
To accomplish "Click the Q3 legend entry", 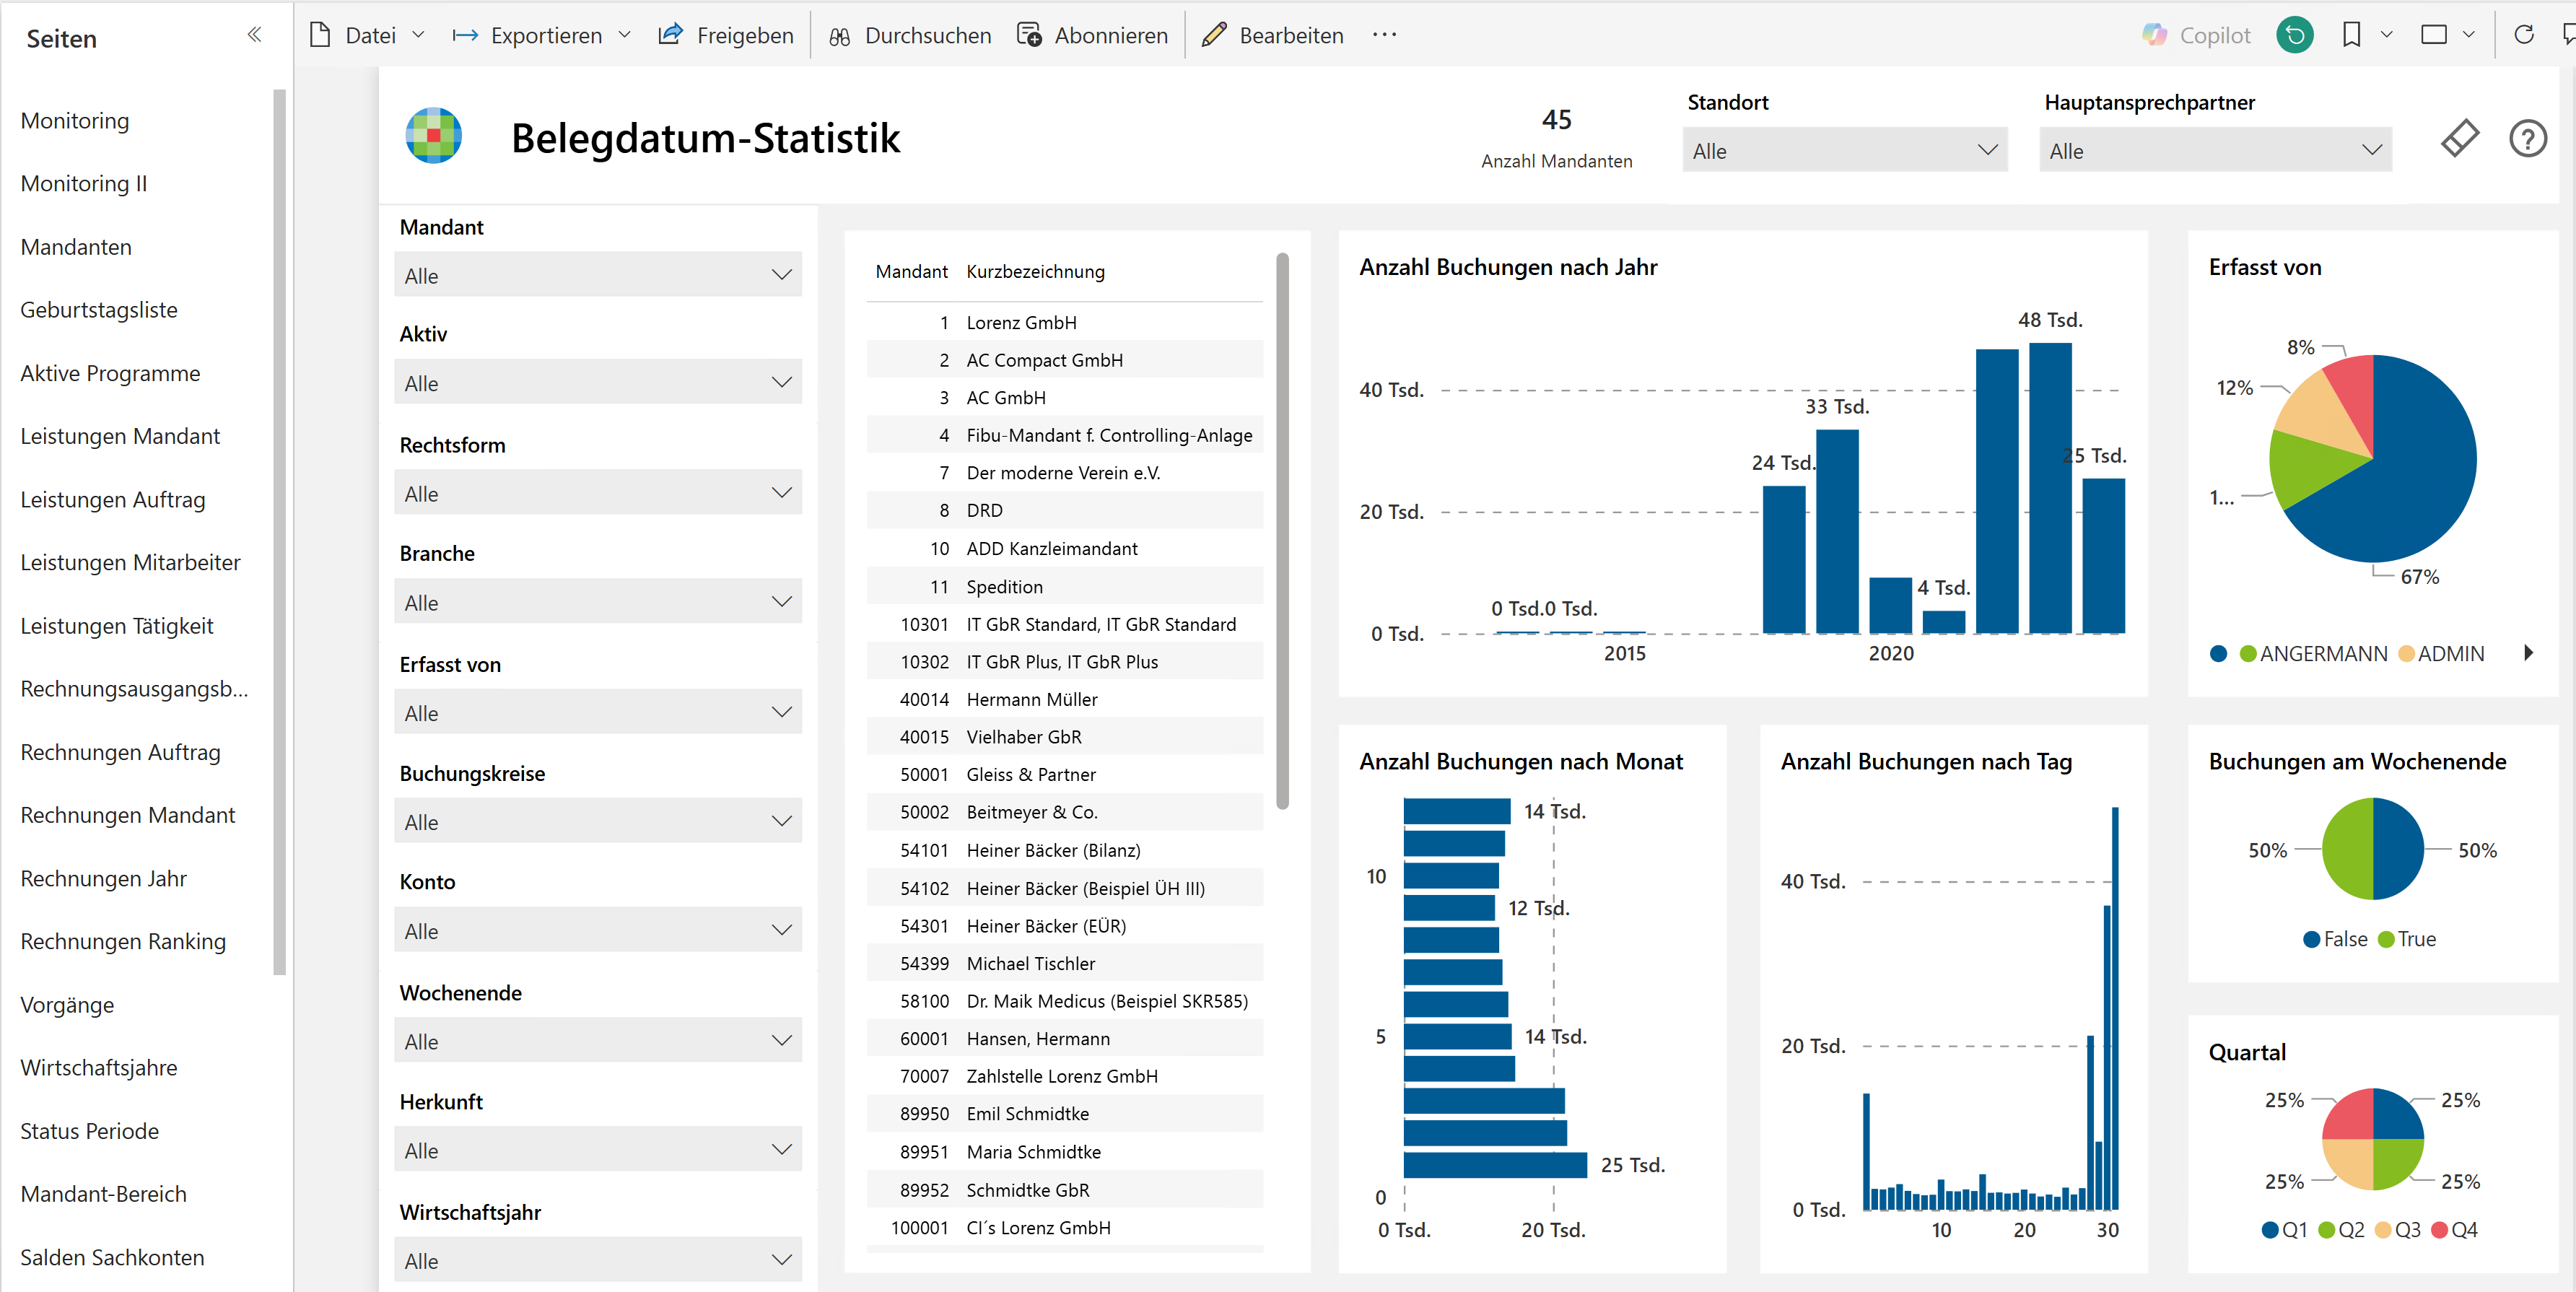I will coord(2397,1229).
